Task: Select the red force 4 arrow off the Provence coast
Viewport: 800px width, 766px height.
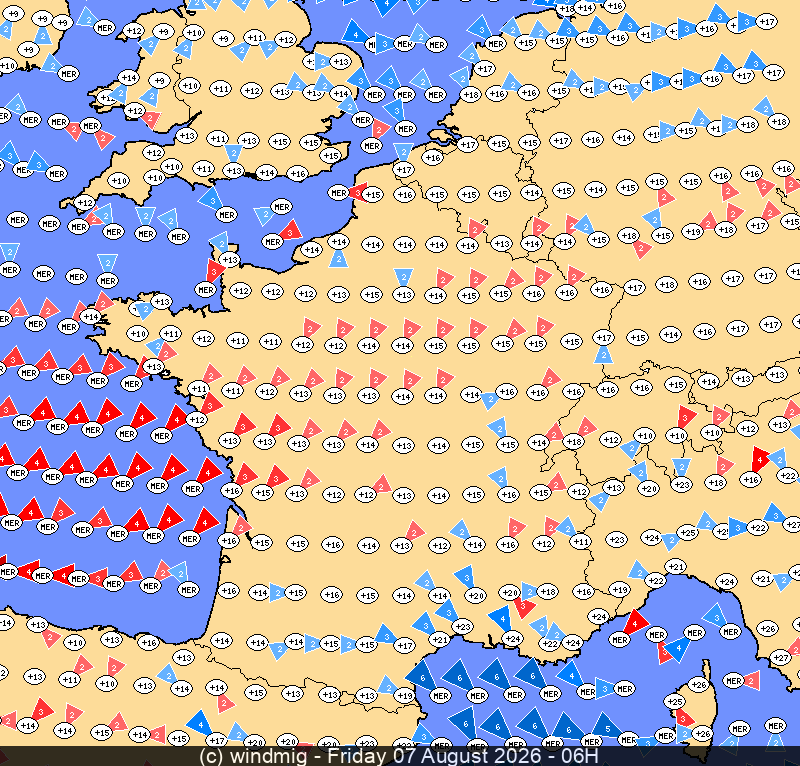Action: [x=636, y=621]
